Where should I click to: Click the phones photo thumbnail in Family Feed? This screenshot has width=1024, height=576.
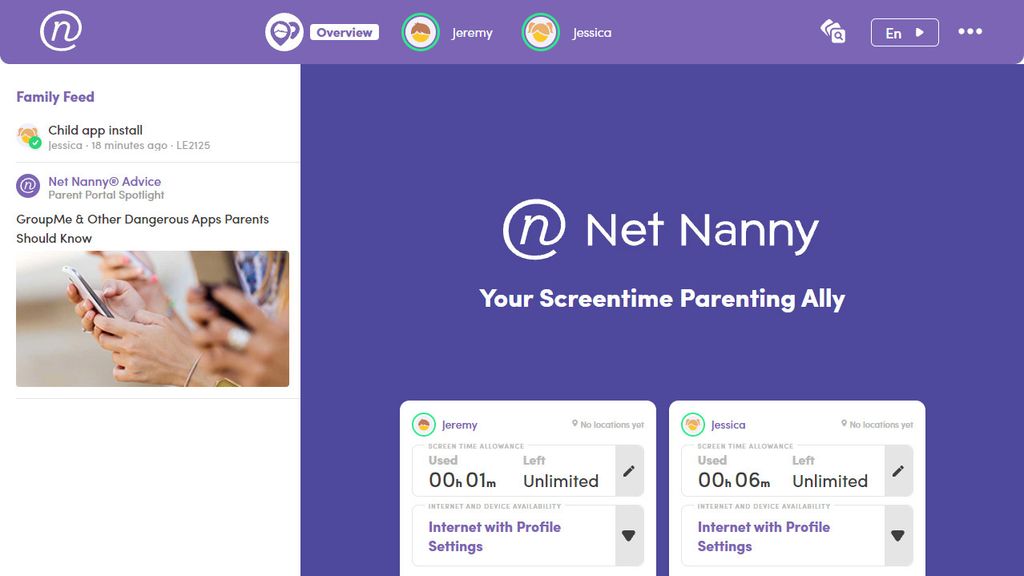click(x=152, y=318)
